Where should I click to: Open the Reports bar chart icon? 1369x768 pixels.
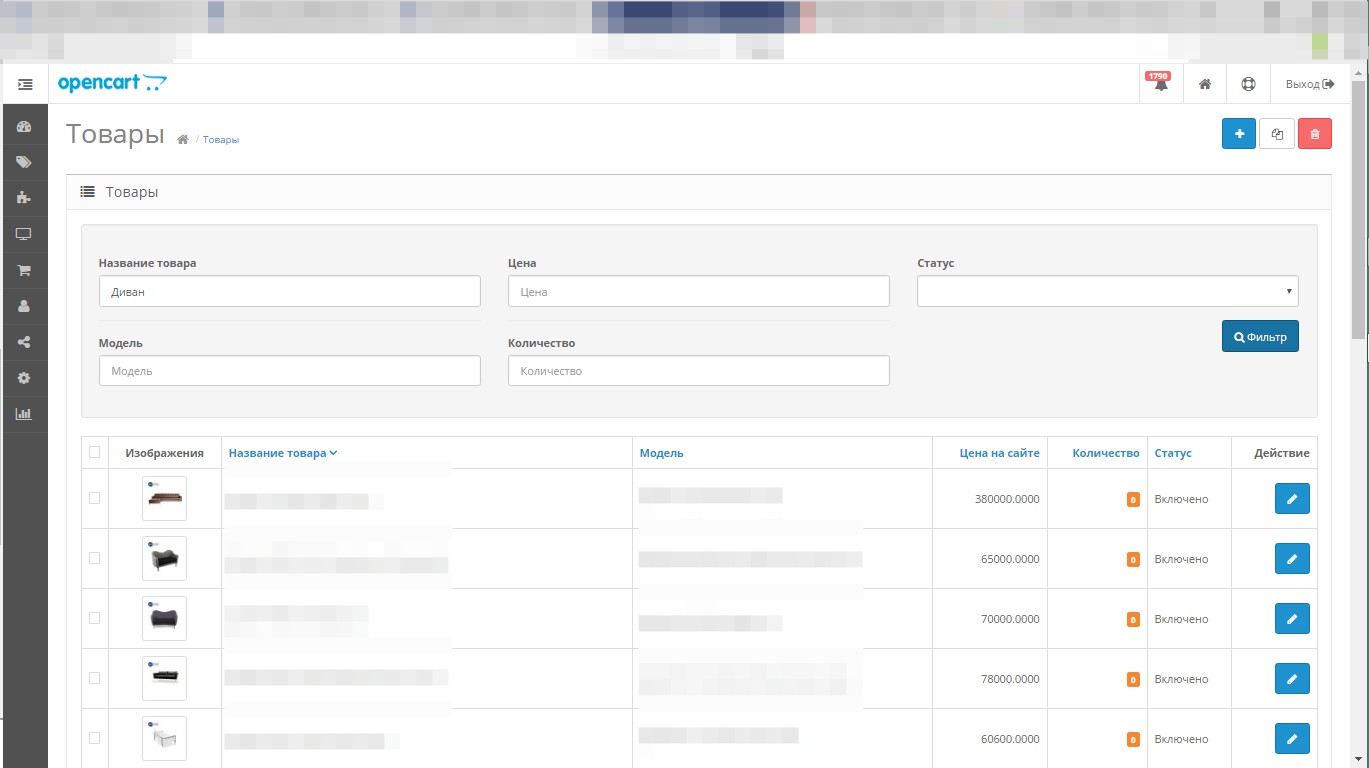click(24, 414)
